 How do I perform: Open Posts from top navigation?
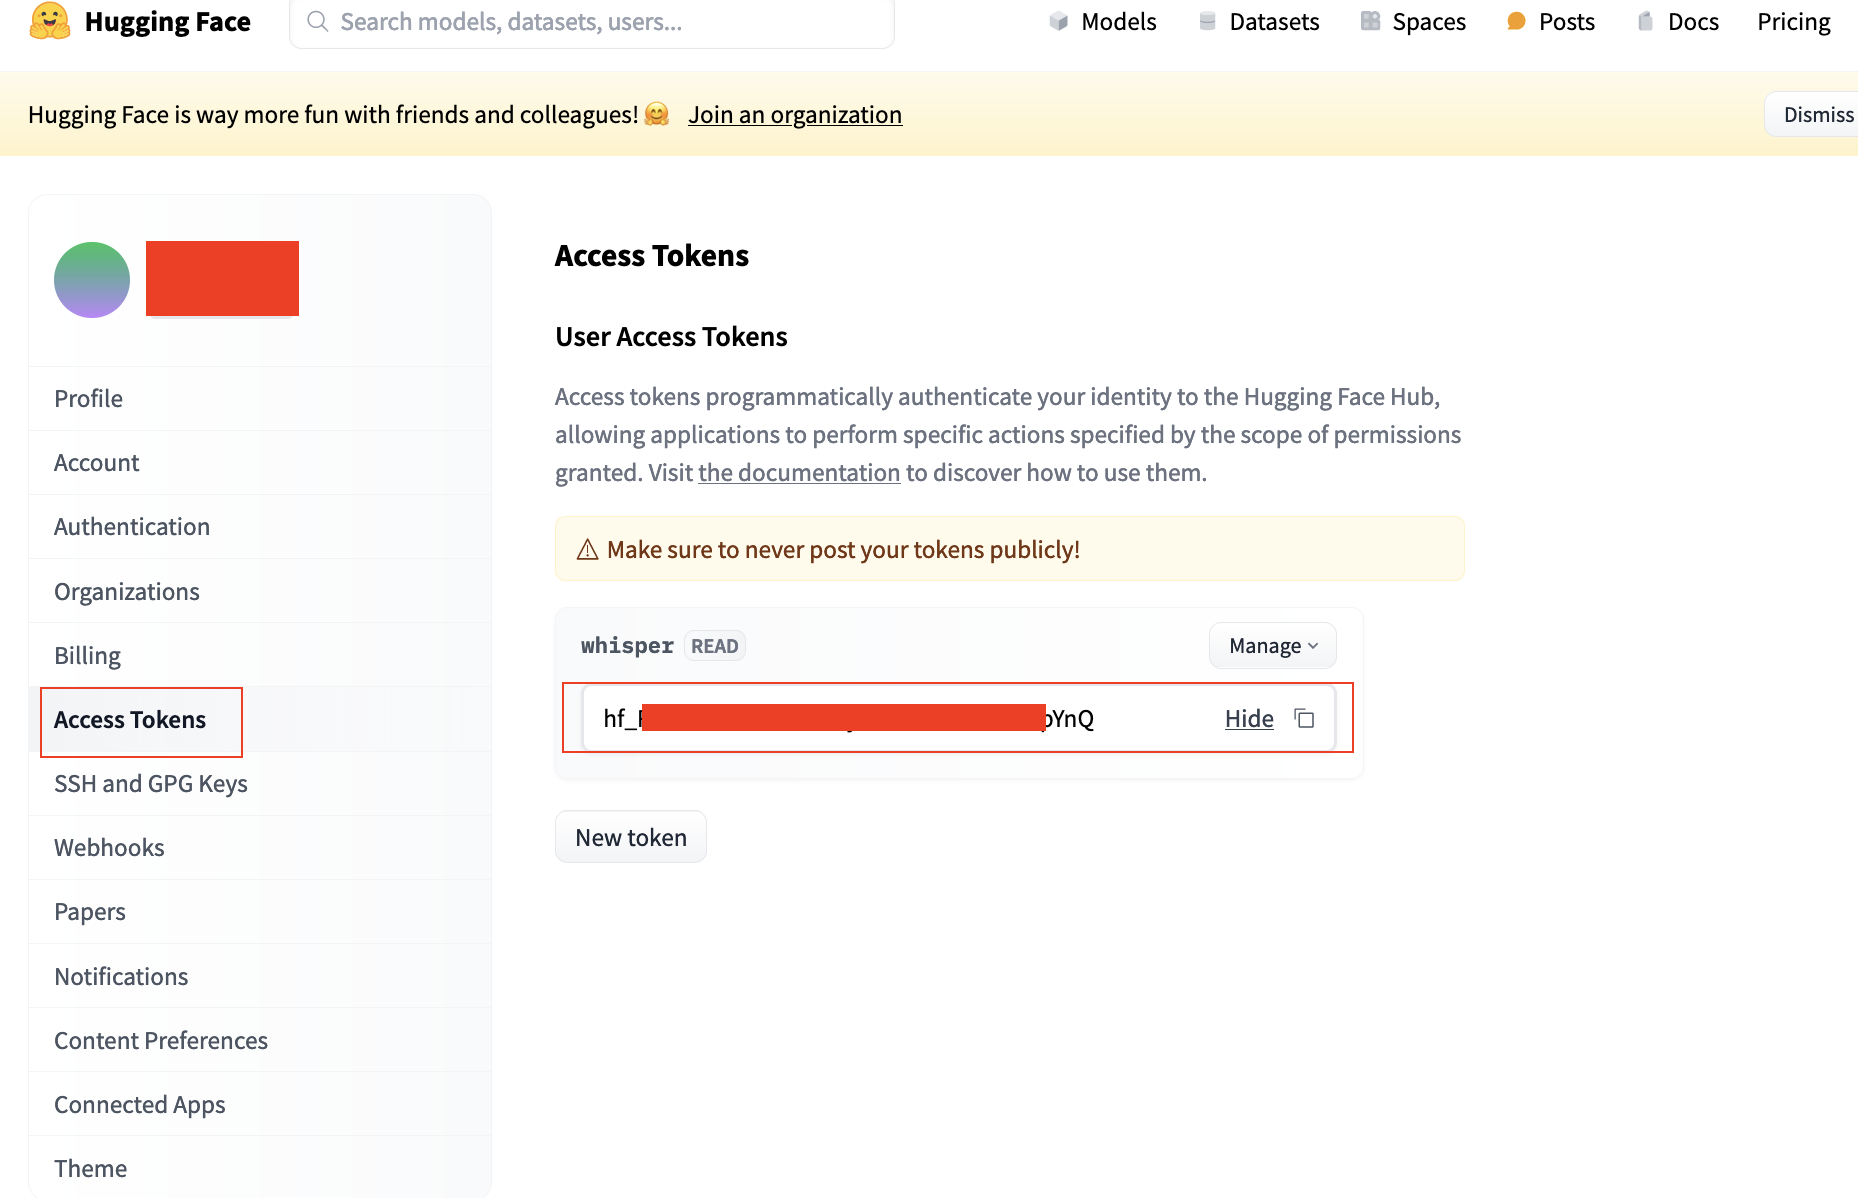coord(1551,21)
